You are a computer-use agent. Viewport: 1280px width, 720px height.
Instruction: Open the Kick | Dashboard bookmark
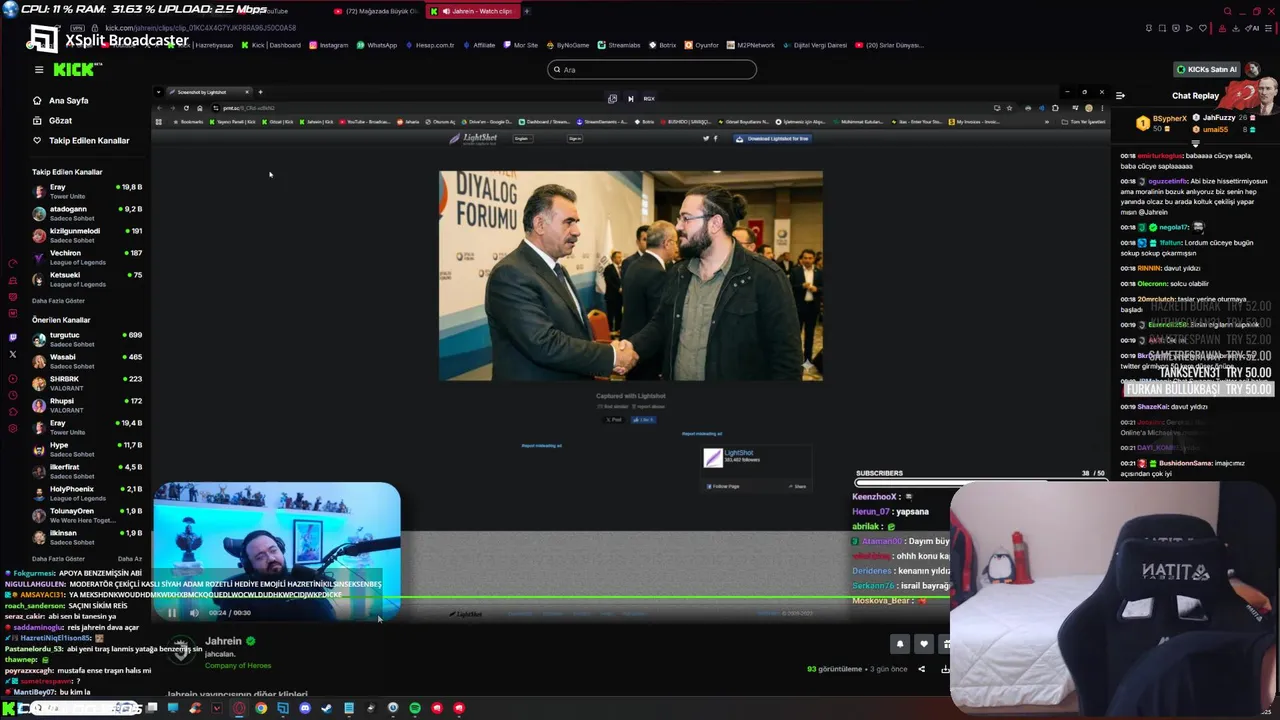(270, 45)
